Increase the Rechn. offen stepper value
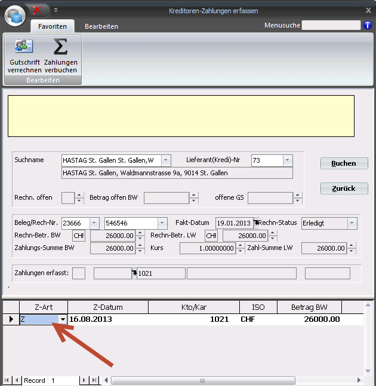The width and height of the screenshot is (376, 386). point(79,195)
